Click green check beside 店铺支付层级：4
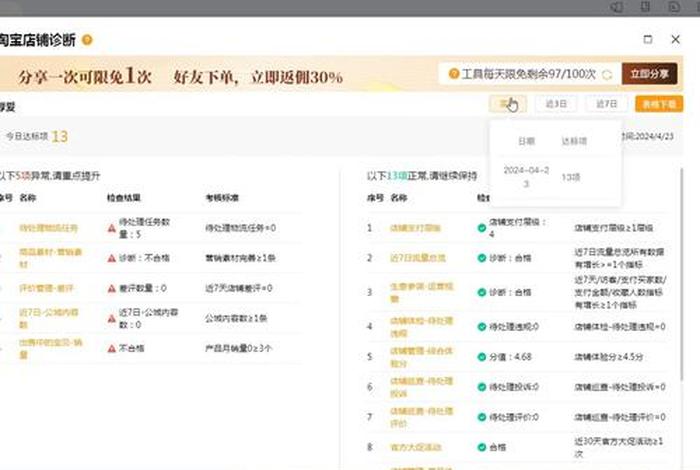Viewport: 700px width, 470px height. tap(482, 228)
